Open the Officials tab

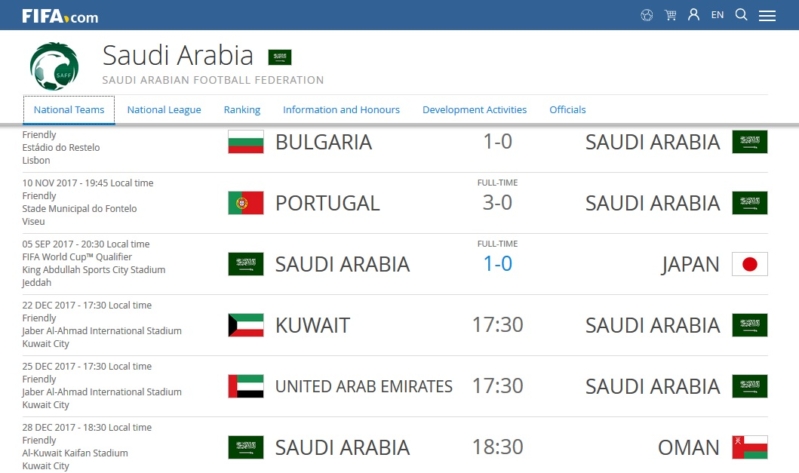568,110
